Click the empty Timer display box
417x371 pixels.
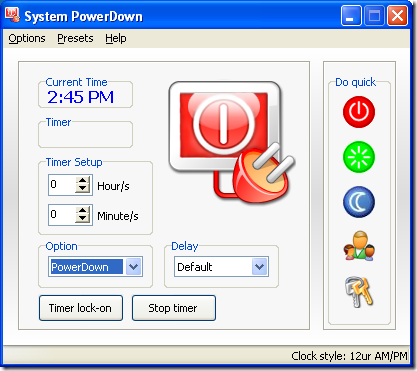click(85, 136)
